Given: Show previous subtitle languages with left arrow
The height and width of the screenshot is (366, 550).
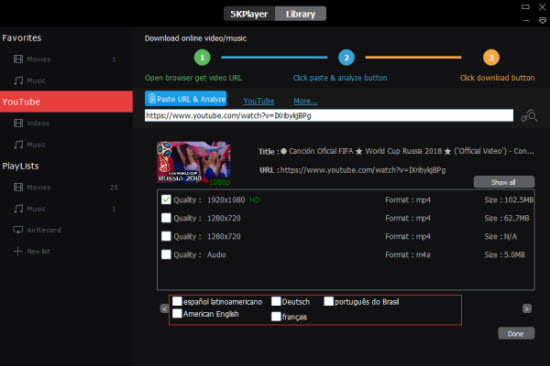Looking at the screenshot, I should click(x=164, y=308).
